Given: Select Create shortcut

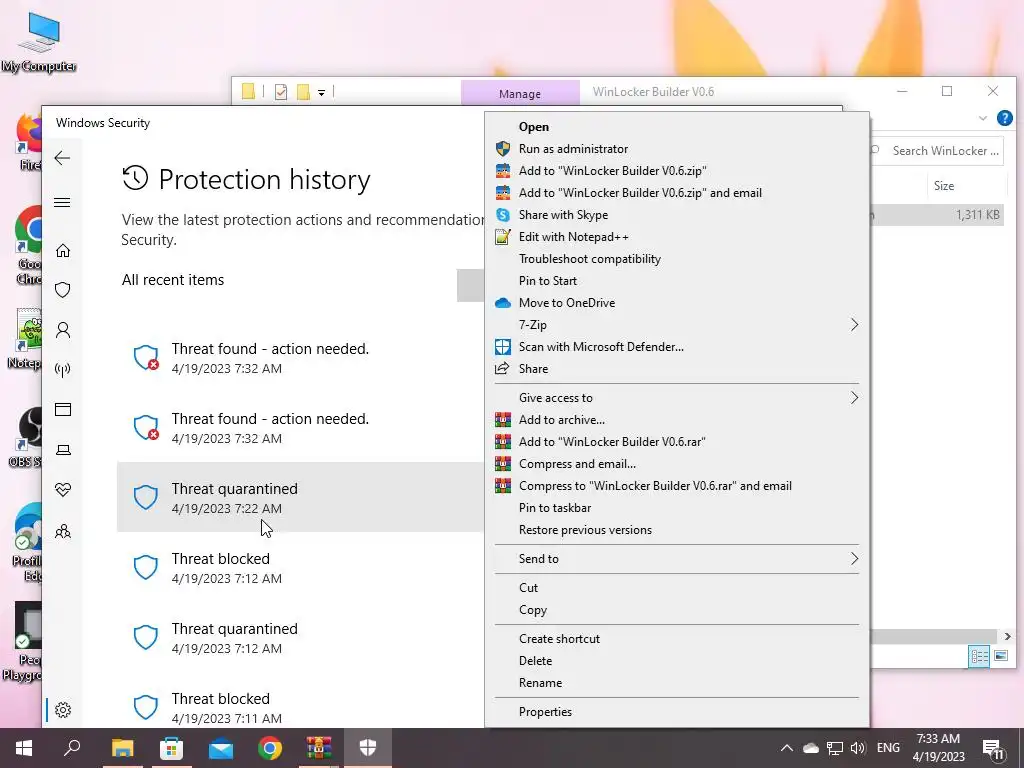Looking at the screenshot, I should click(677, 639).
